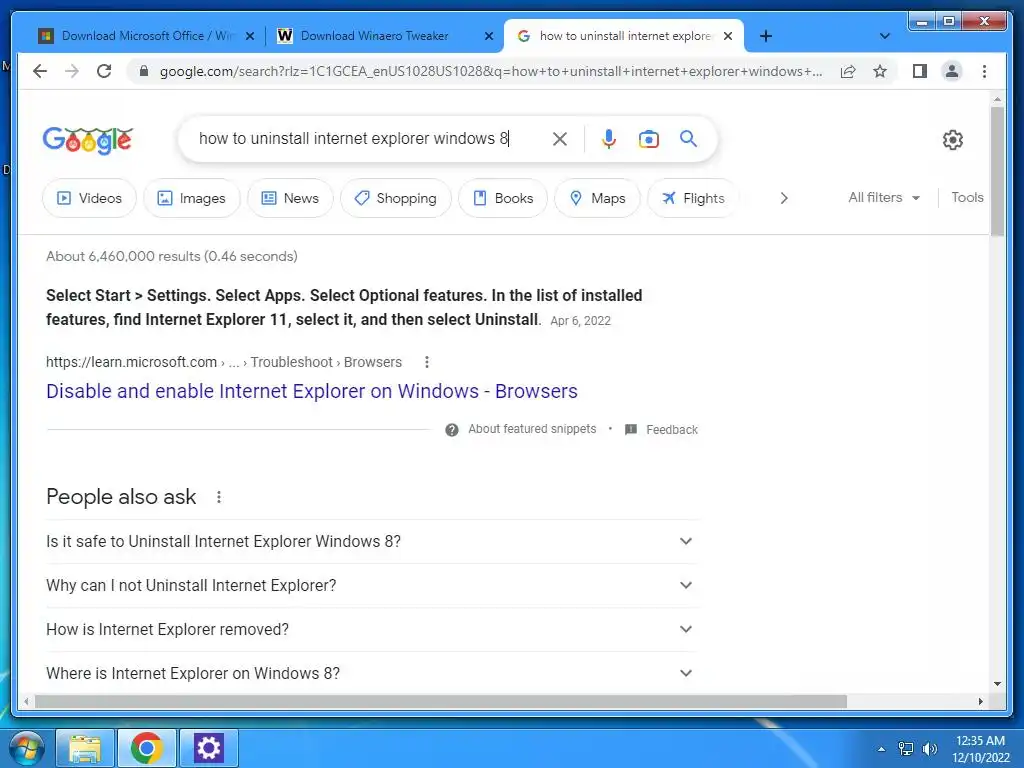Screen dimensions: 1024x768
Task: Open Chrome's three-dot menu
Action: [984, 71]
